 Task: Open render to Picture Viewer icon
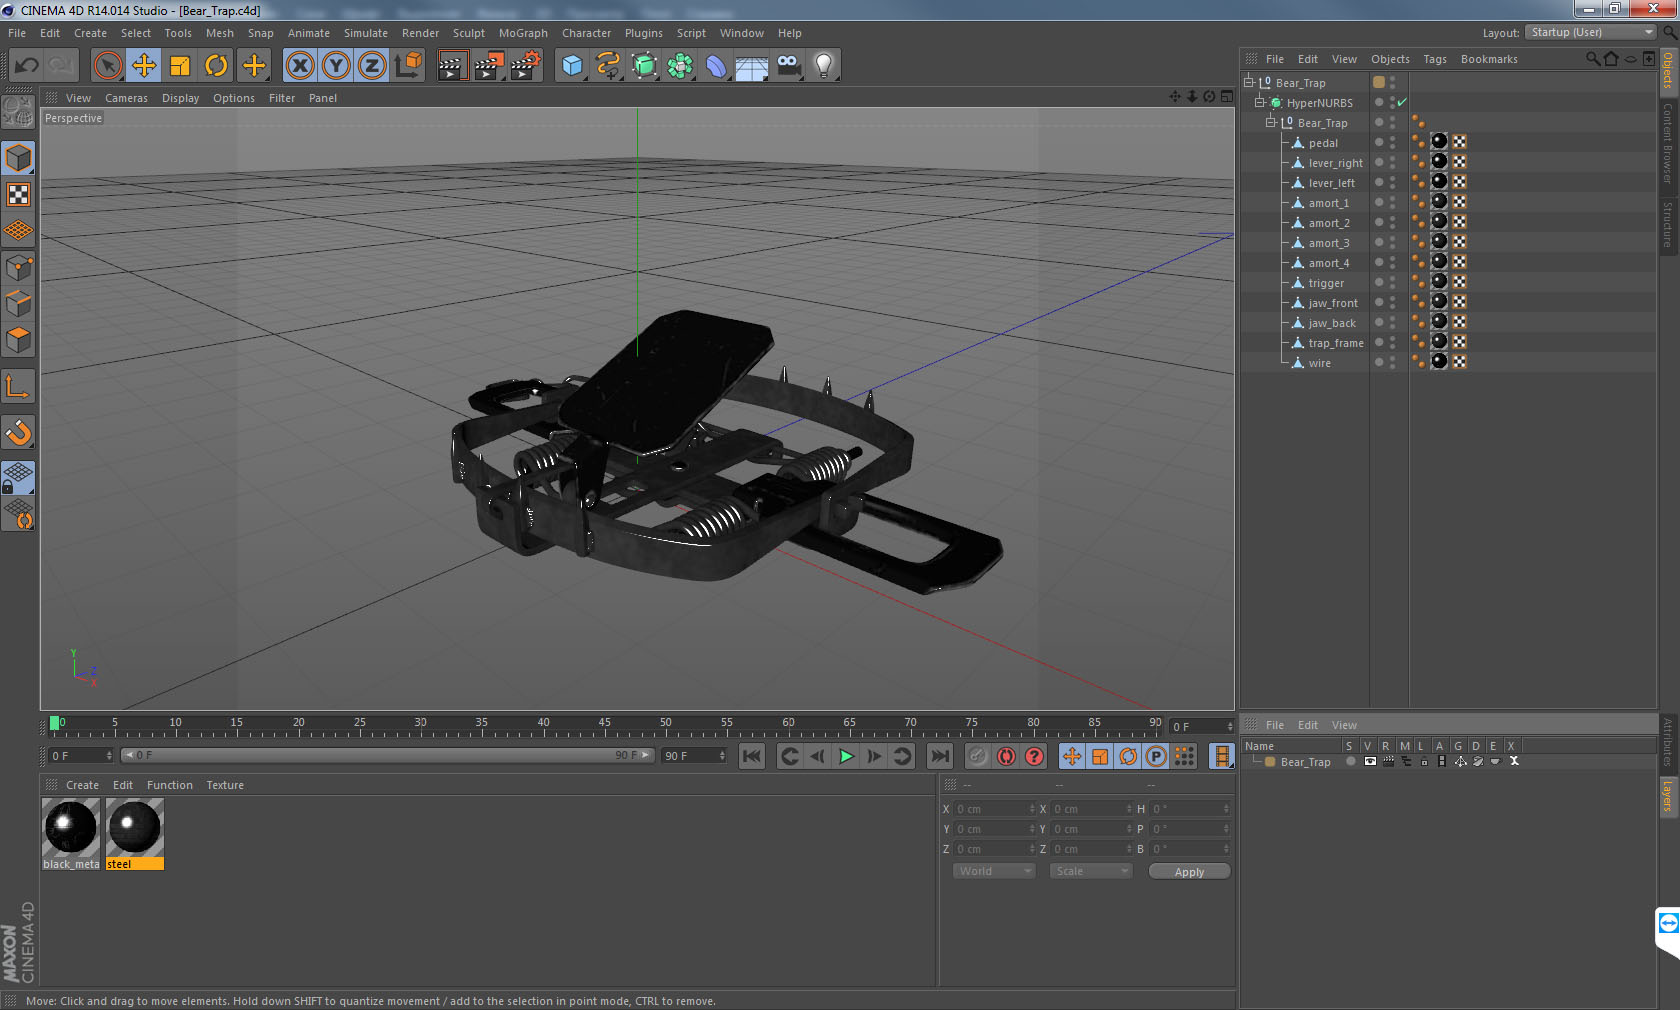tap(489, 66)
